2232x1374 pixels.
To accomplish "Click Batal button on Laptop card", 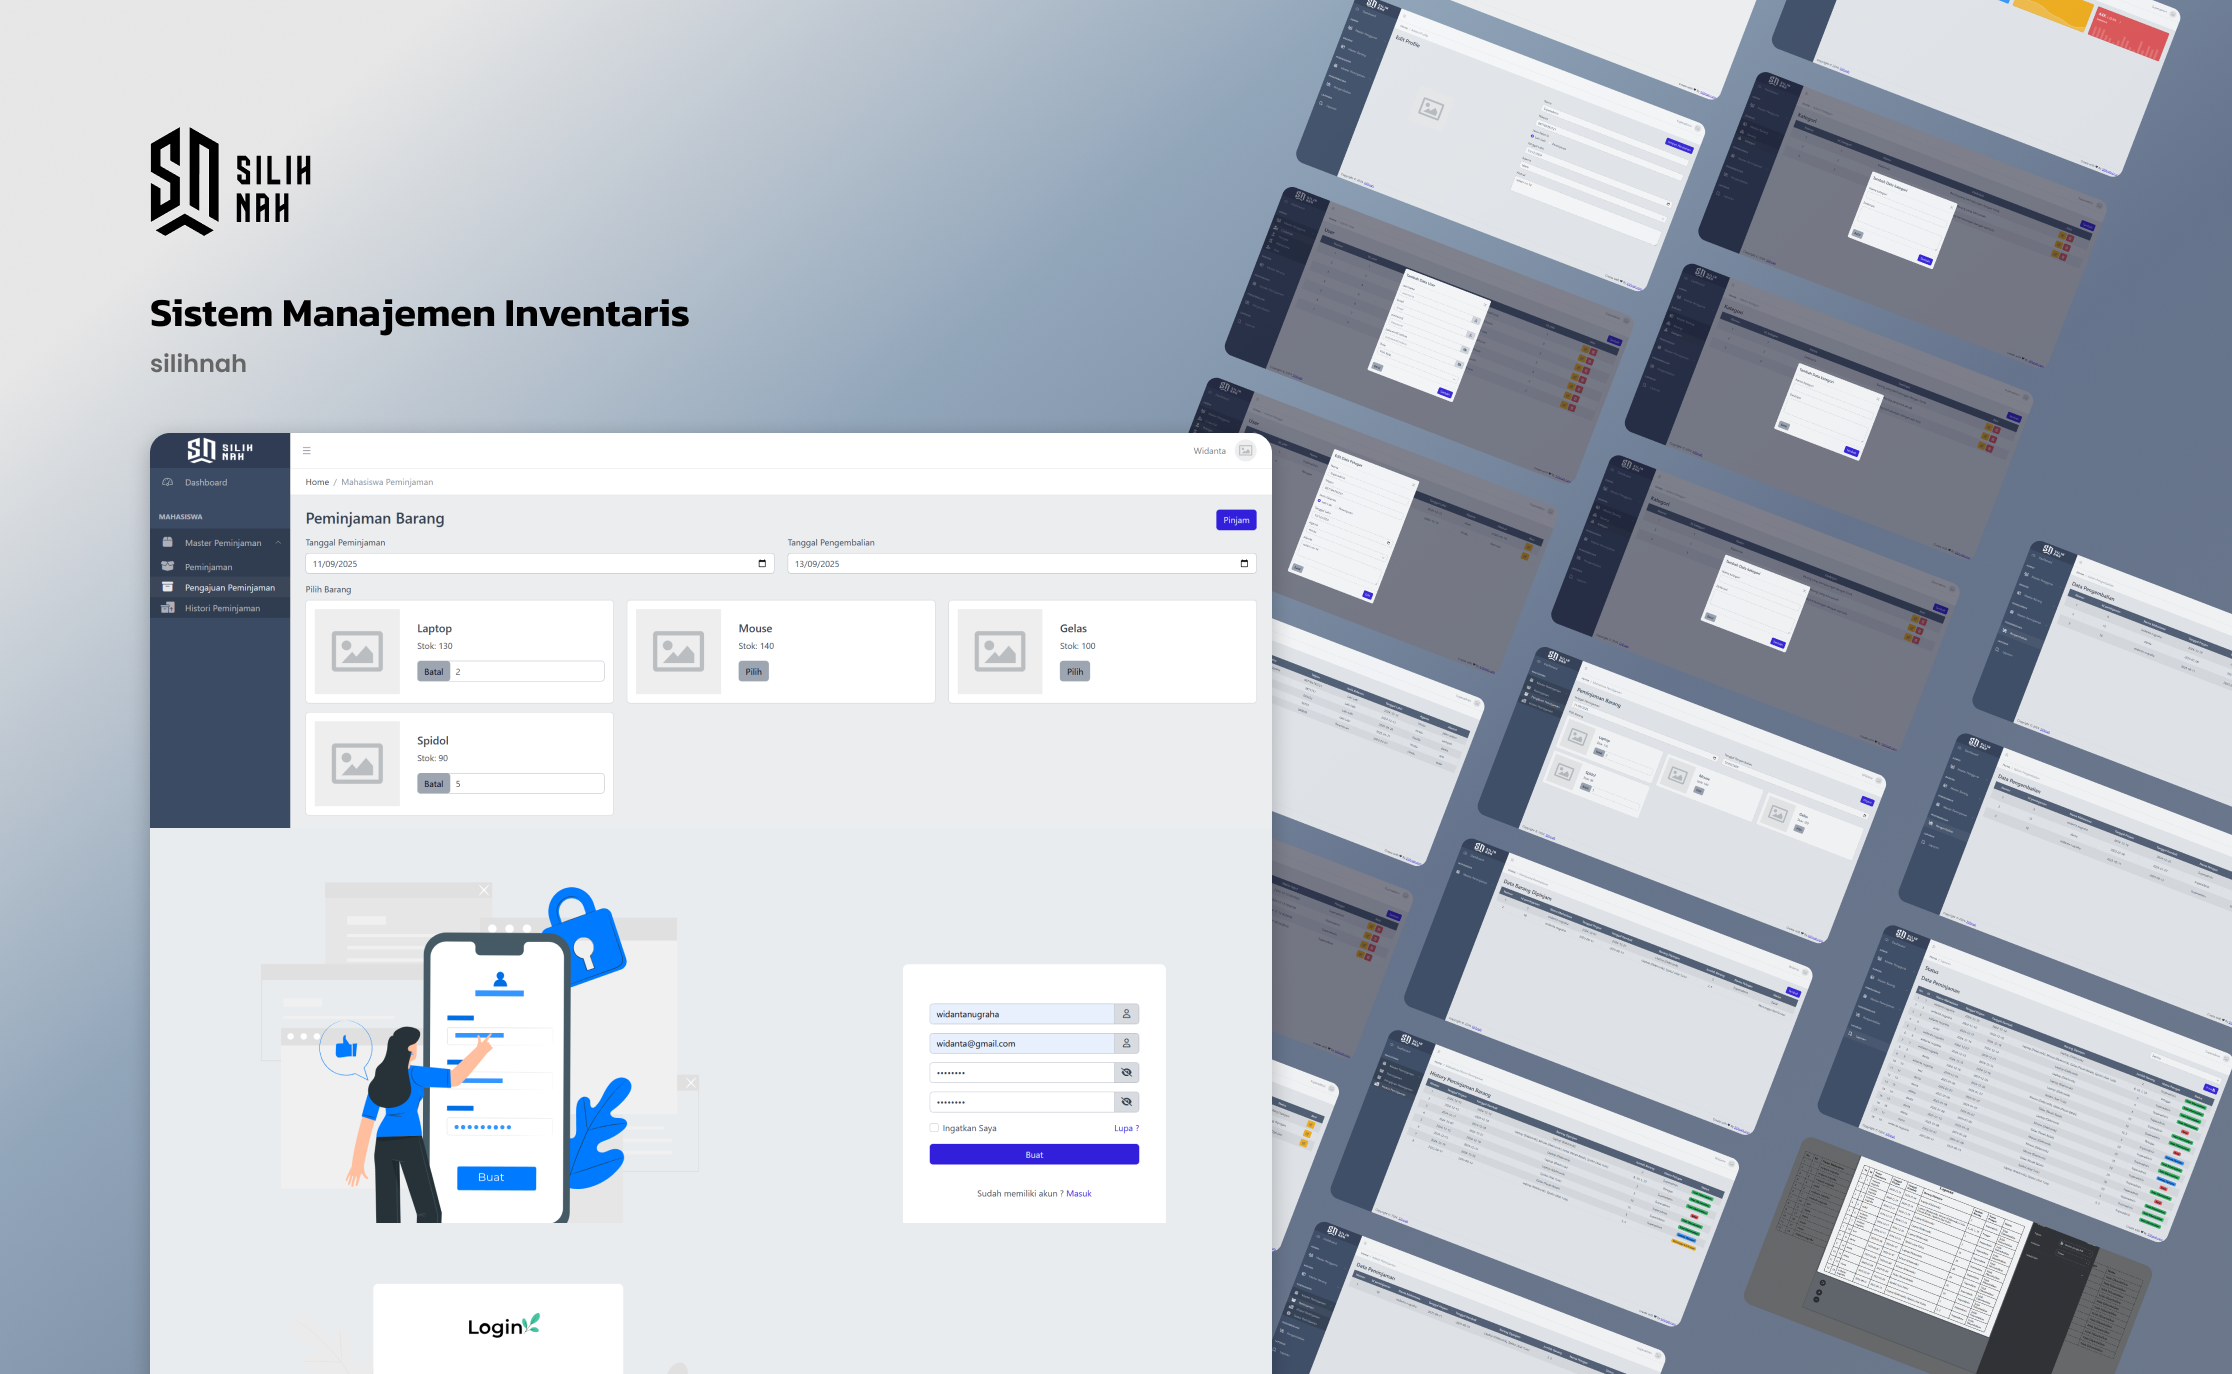I will coord(433,672).
